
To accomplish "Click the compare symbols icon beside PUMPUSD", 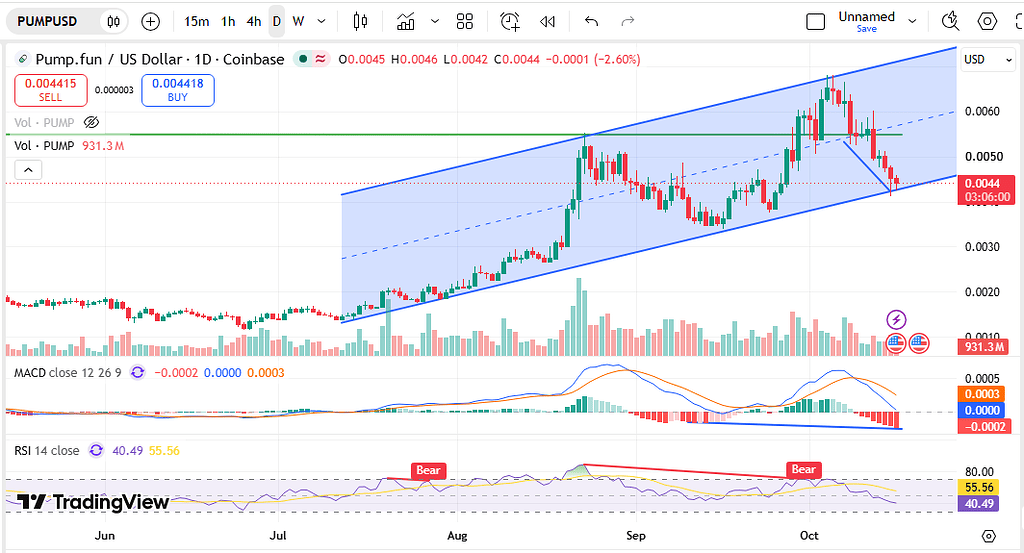I will click(x=114, y=22).
